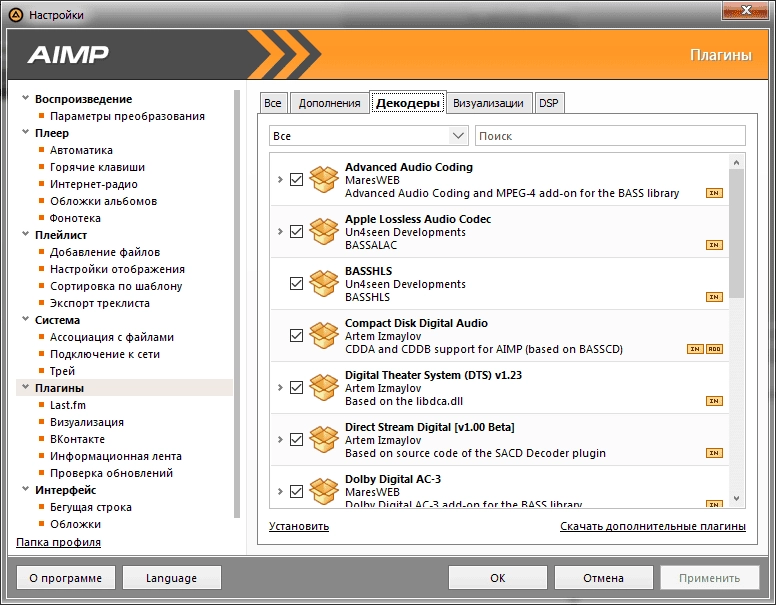The width and height of the screenshot is (776, 605).
Task: Disable Digital Theater System (DTS) plugin
Action: click(x=296, y=387)
